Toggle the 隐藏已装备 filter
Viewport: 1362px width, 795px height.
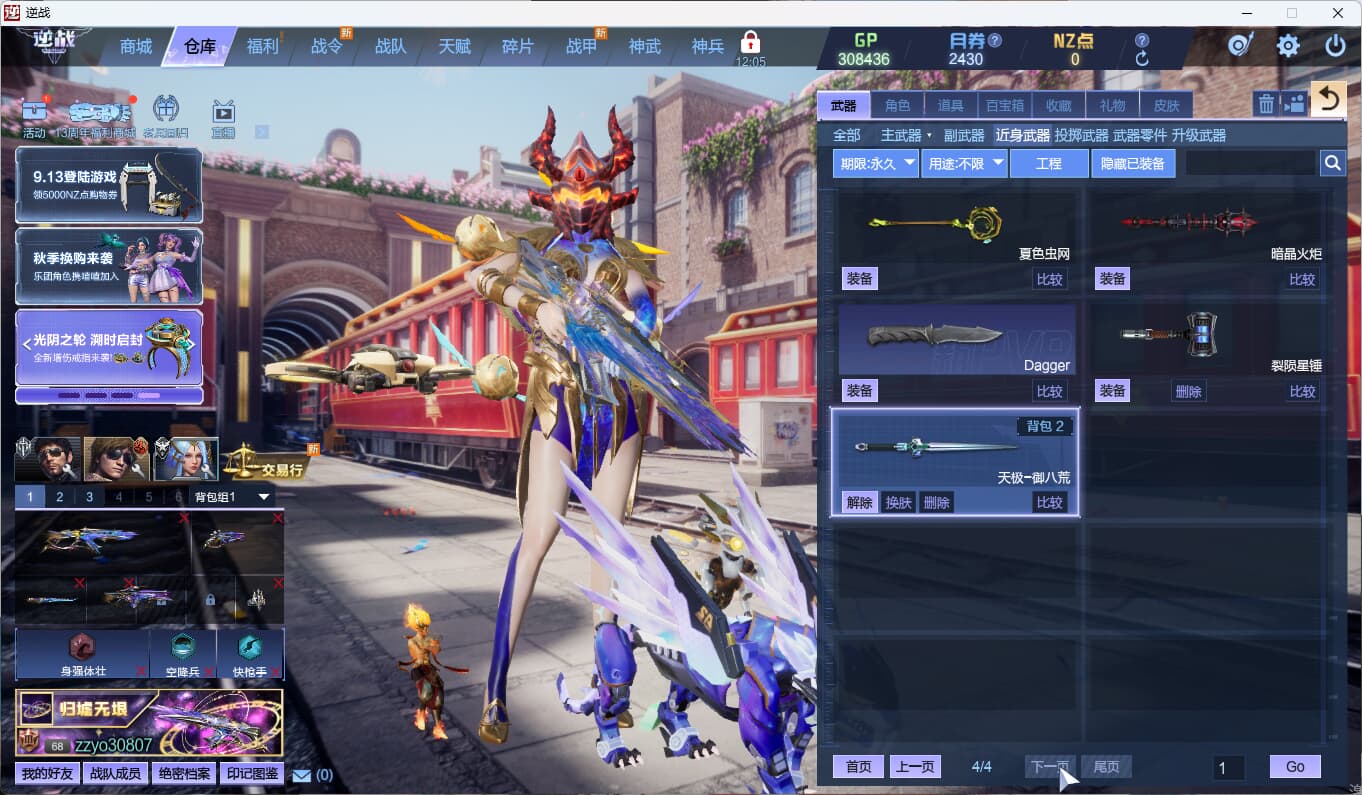[x=1133, y=163]
